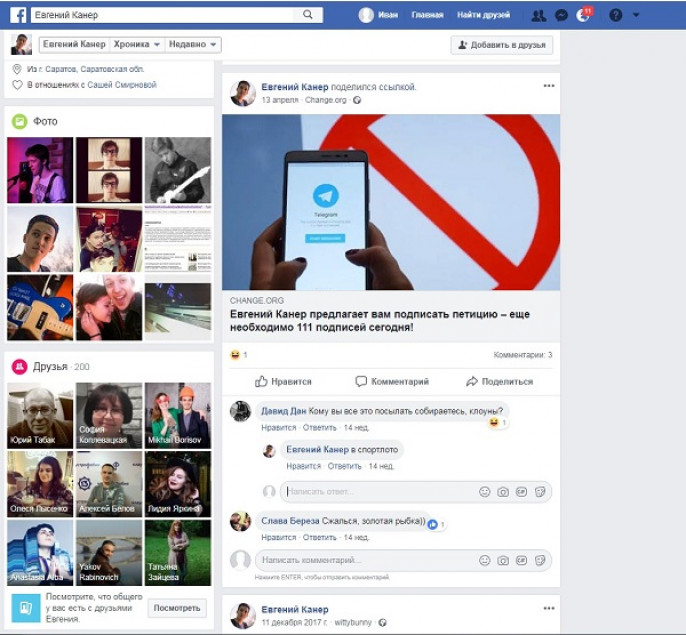Open friend requests icon in top bar

(539, 16)
